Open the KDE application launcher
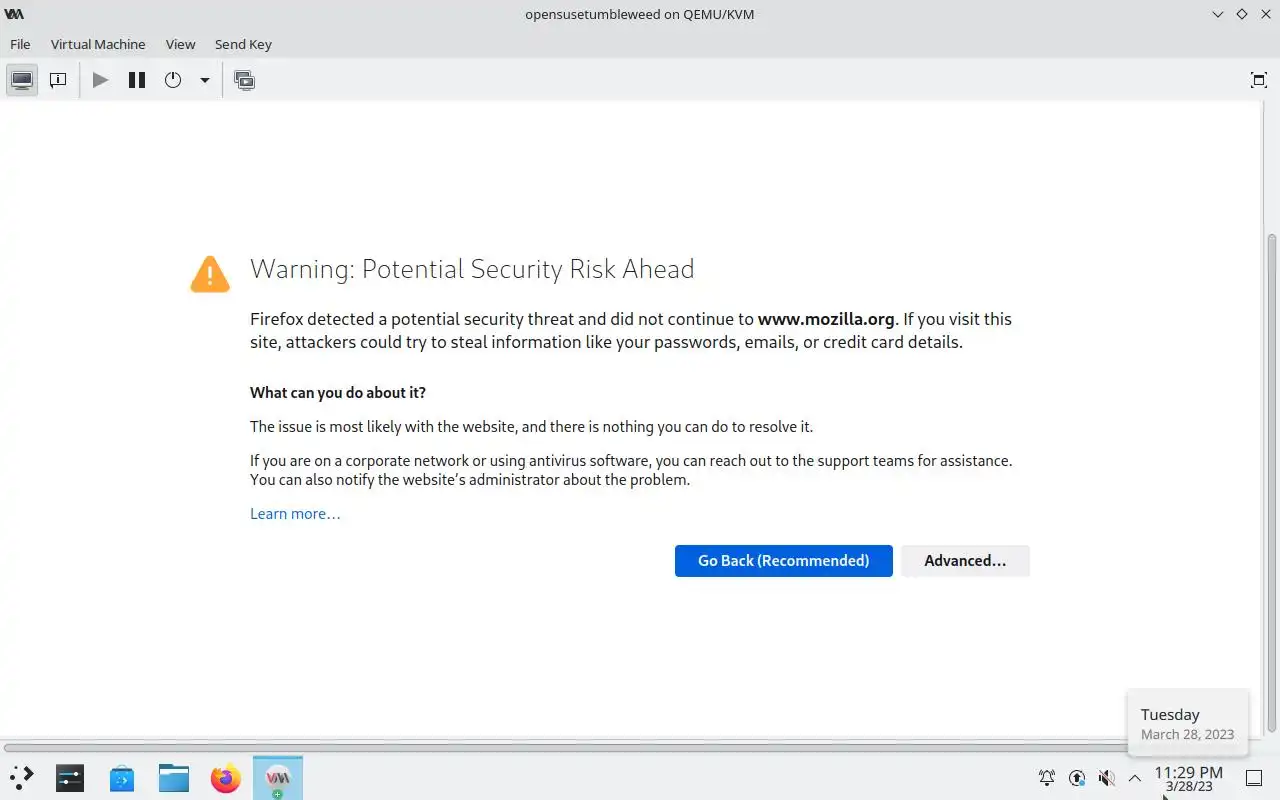Screen dimensions: 1280x800 click(21, 777)
